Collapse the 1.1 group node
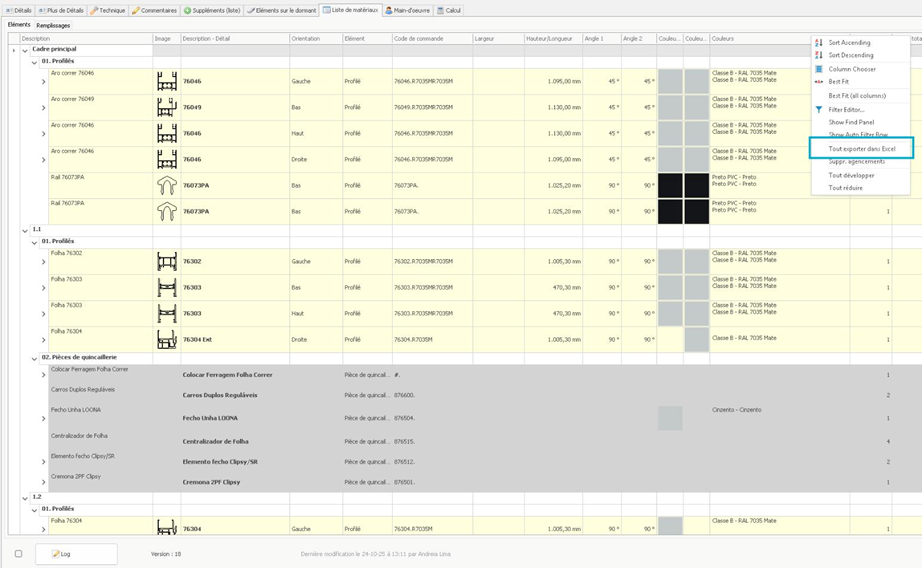This screenshot has height=568, width=922. 25,230
